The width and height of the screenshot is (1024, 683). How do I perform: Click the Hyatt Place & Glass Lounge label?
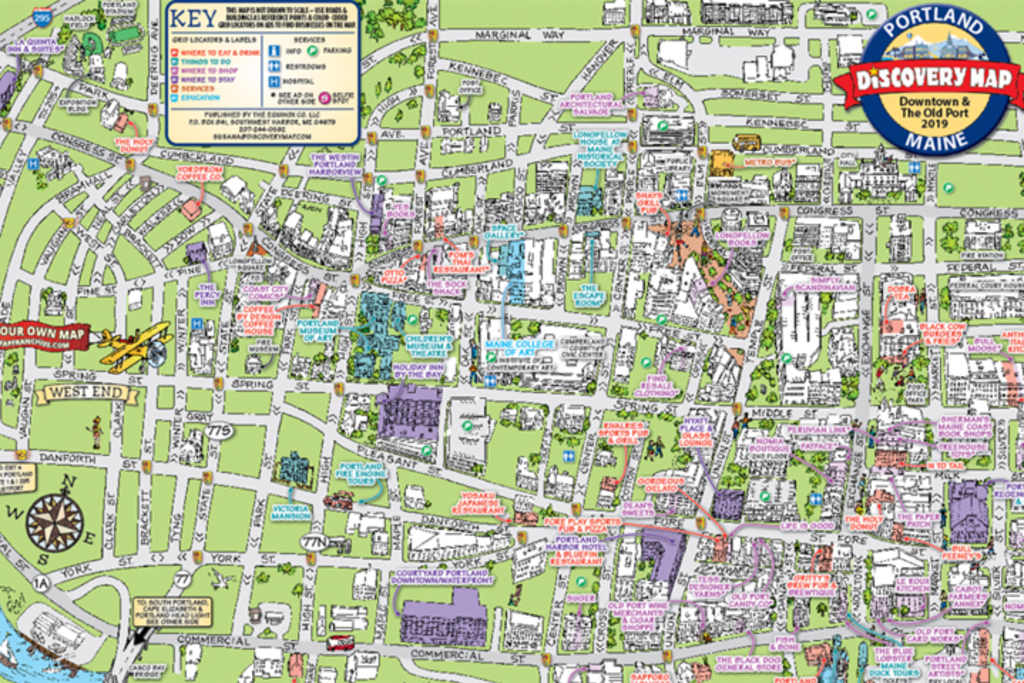coord(695,432)
